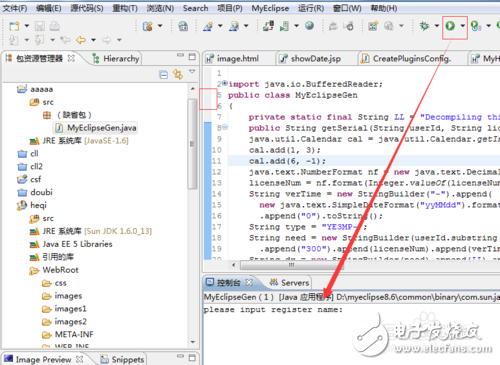Collapse getSerial method fold on line 8
This screenshot has height=365, width=500.
pyautogui.click(x=225, y=127)
